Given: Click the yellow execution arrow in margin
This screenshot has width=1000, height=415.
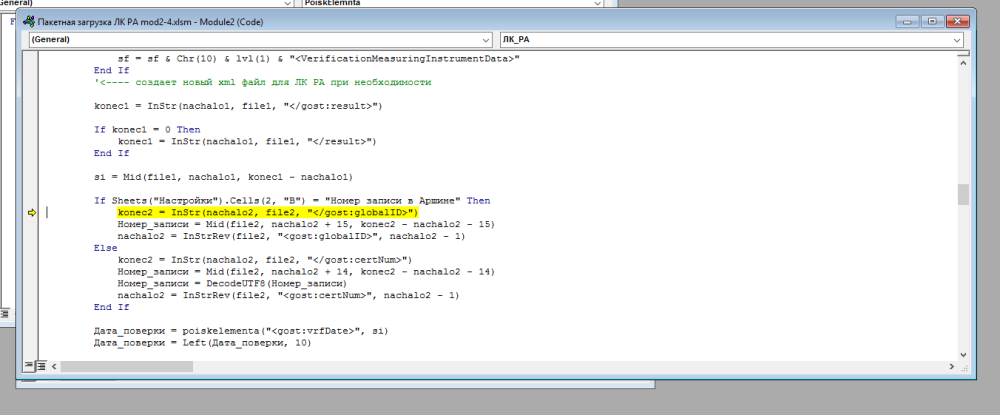Looking at the screenshot, I should click(x=31, y=213).
